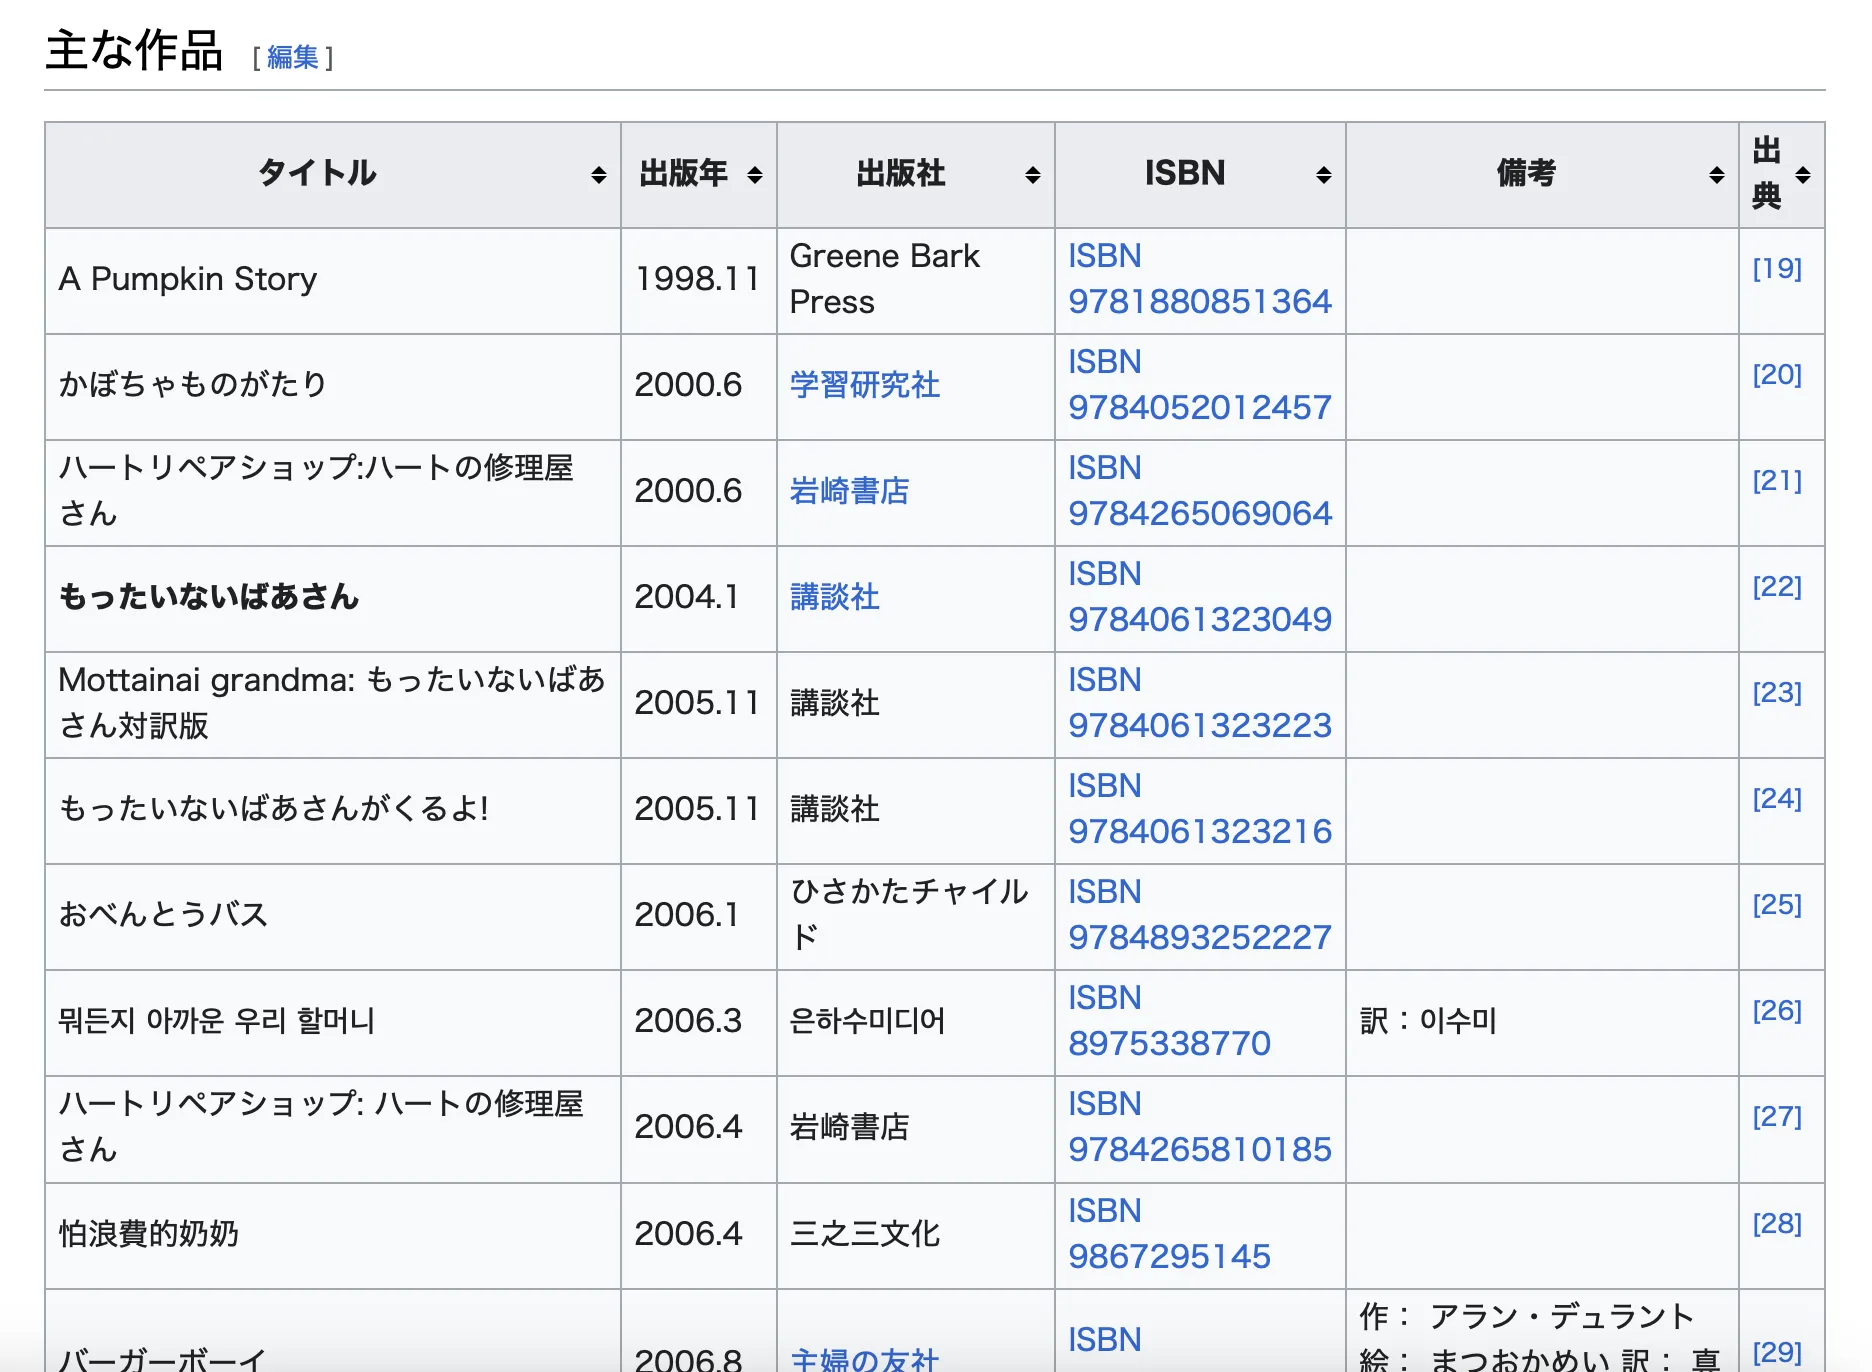Image resolution: width=1872 pixels, height=1372 pixels.
Task: Jump to citation [19]
Action: tap(1776, 268)
